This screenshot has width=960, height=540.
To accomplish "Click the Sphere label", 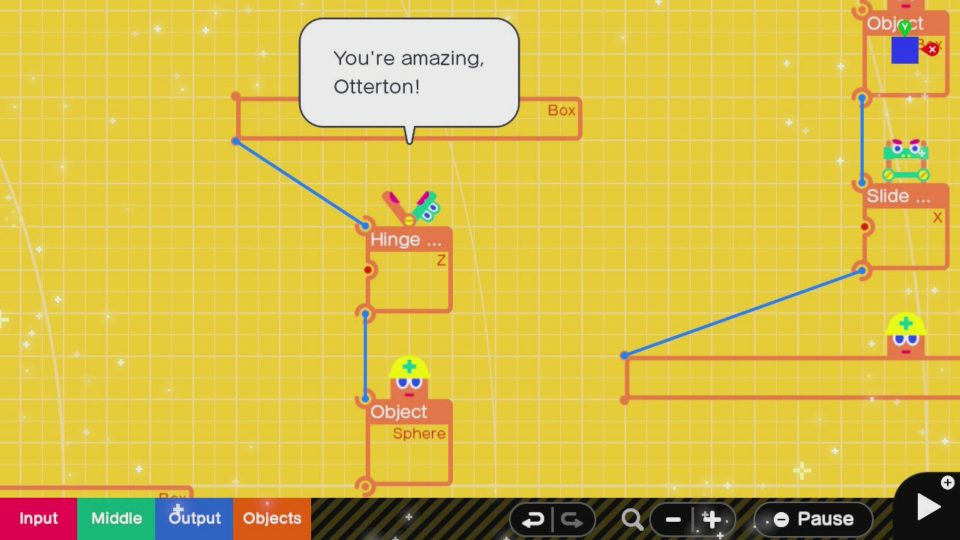I will pos(419,433).
